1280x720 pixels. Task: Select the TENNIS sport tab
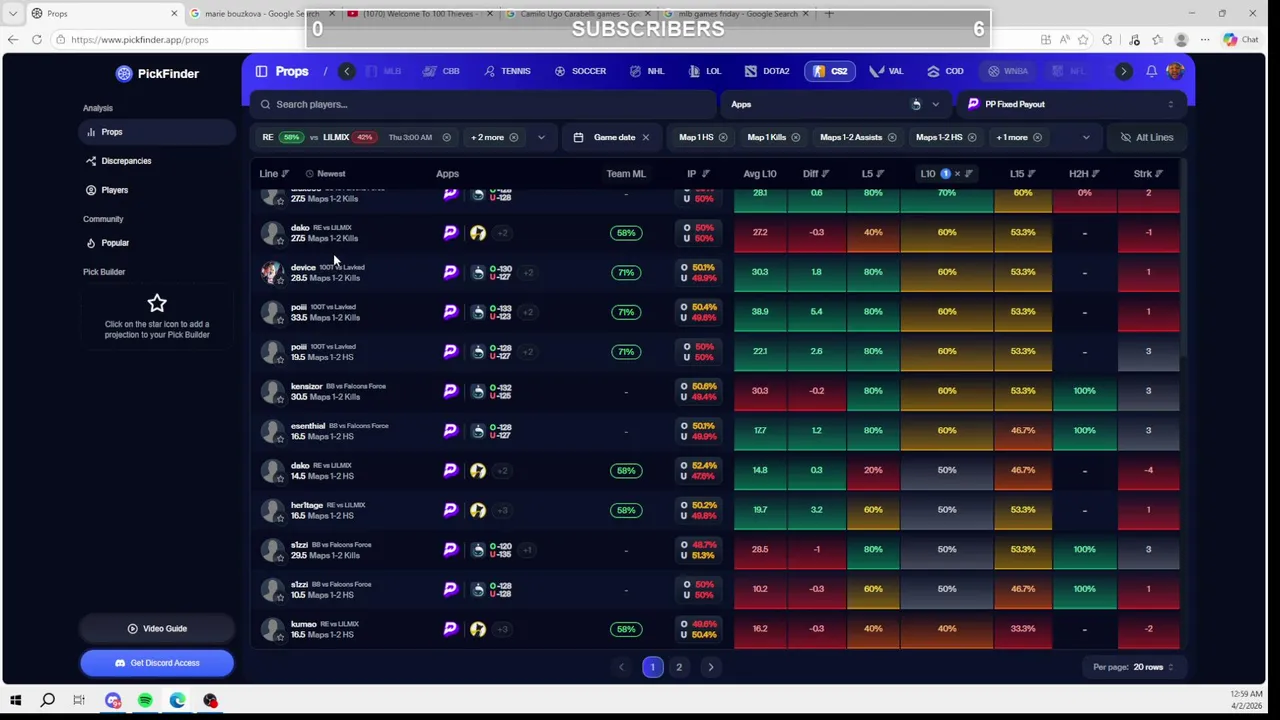(x=507, y=71)
